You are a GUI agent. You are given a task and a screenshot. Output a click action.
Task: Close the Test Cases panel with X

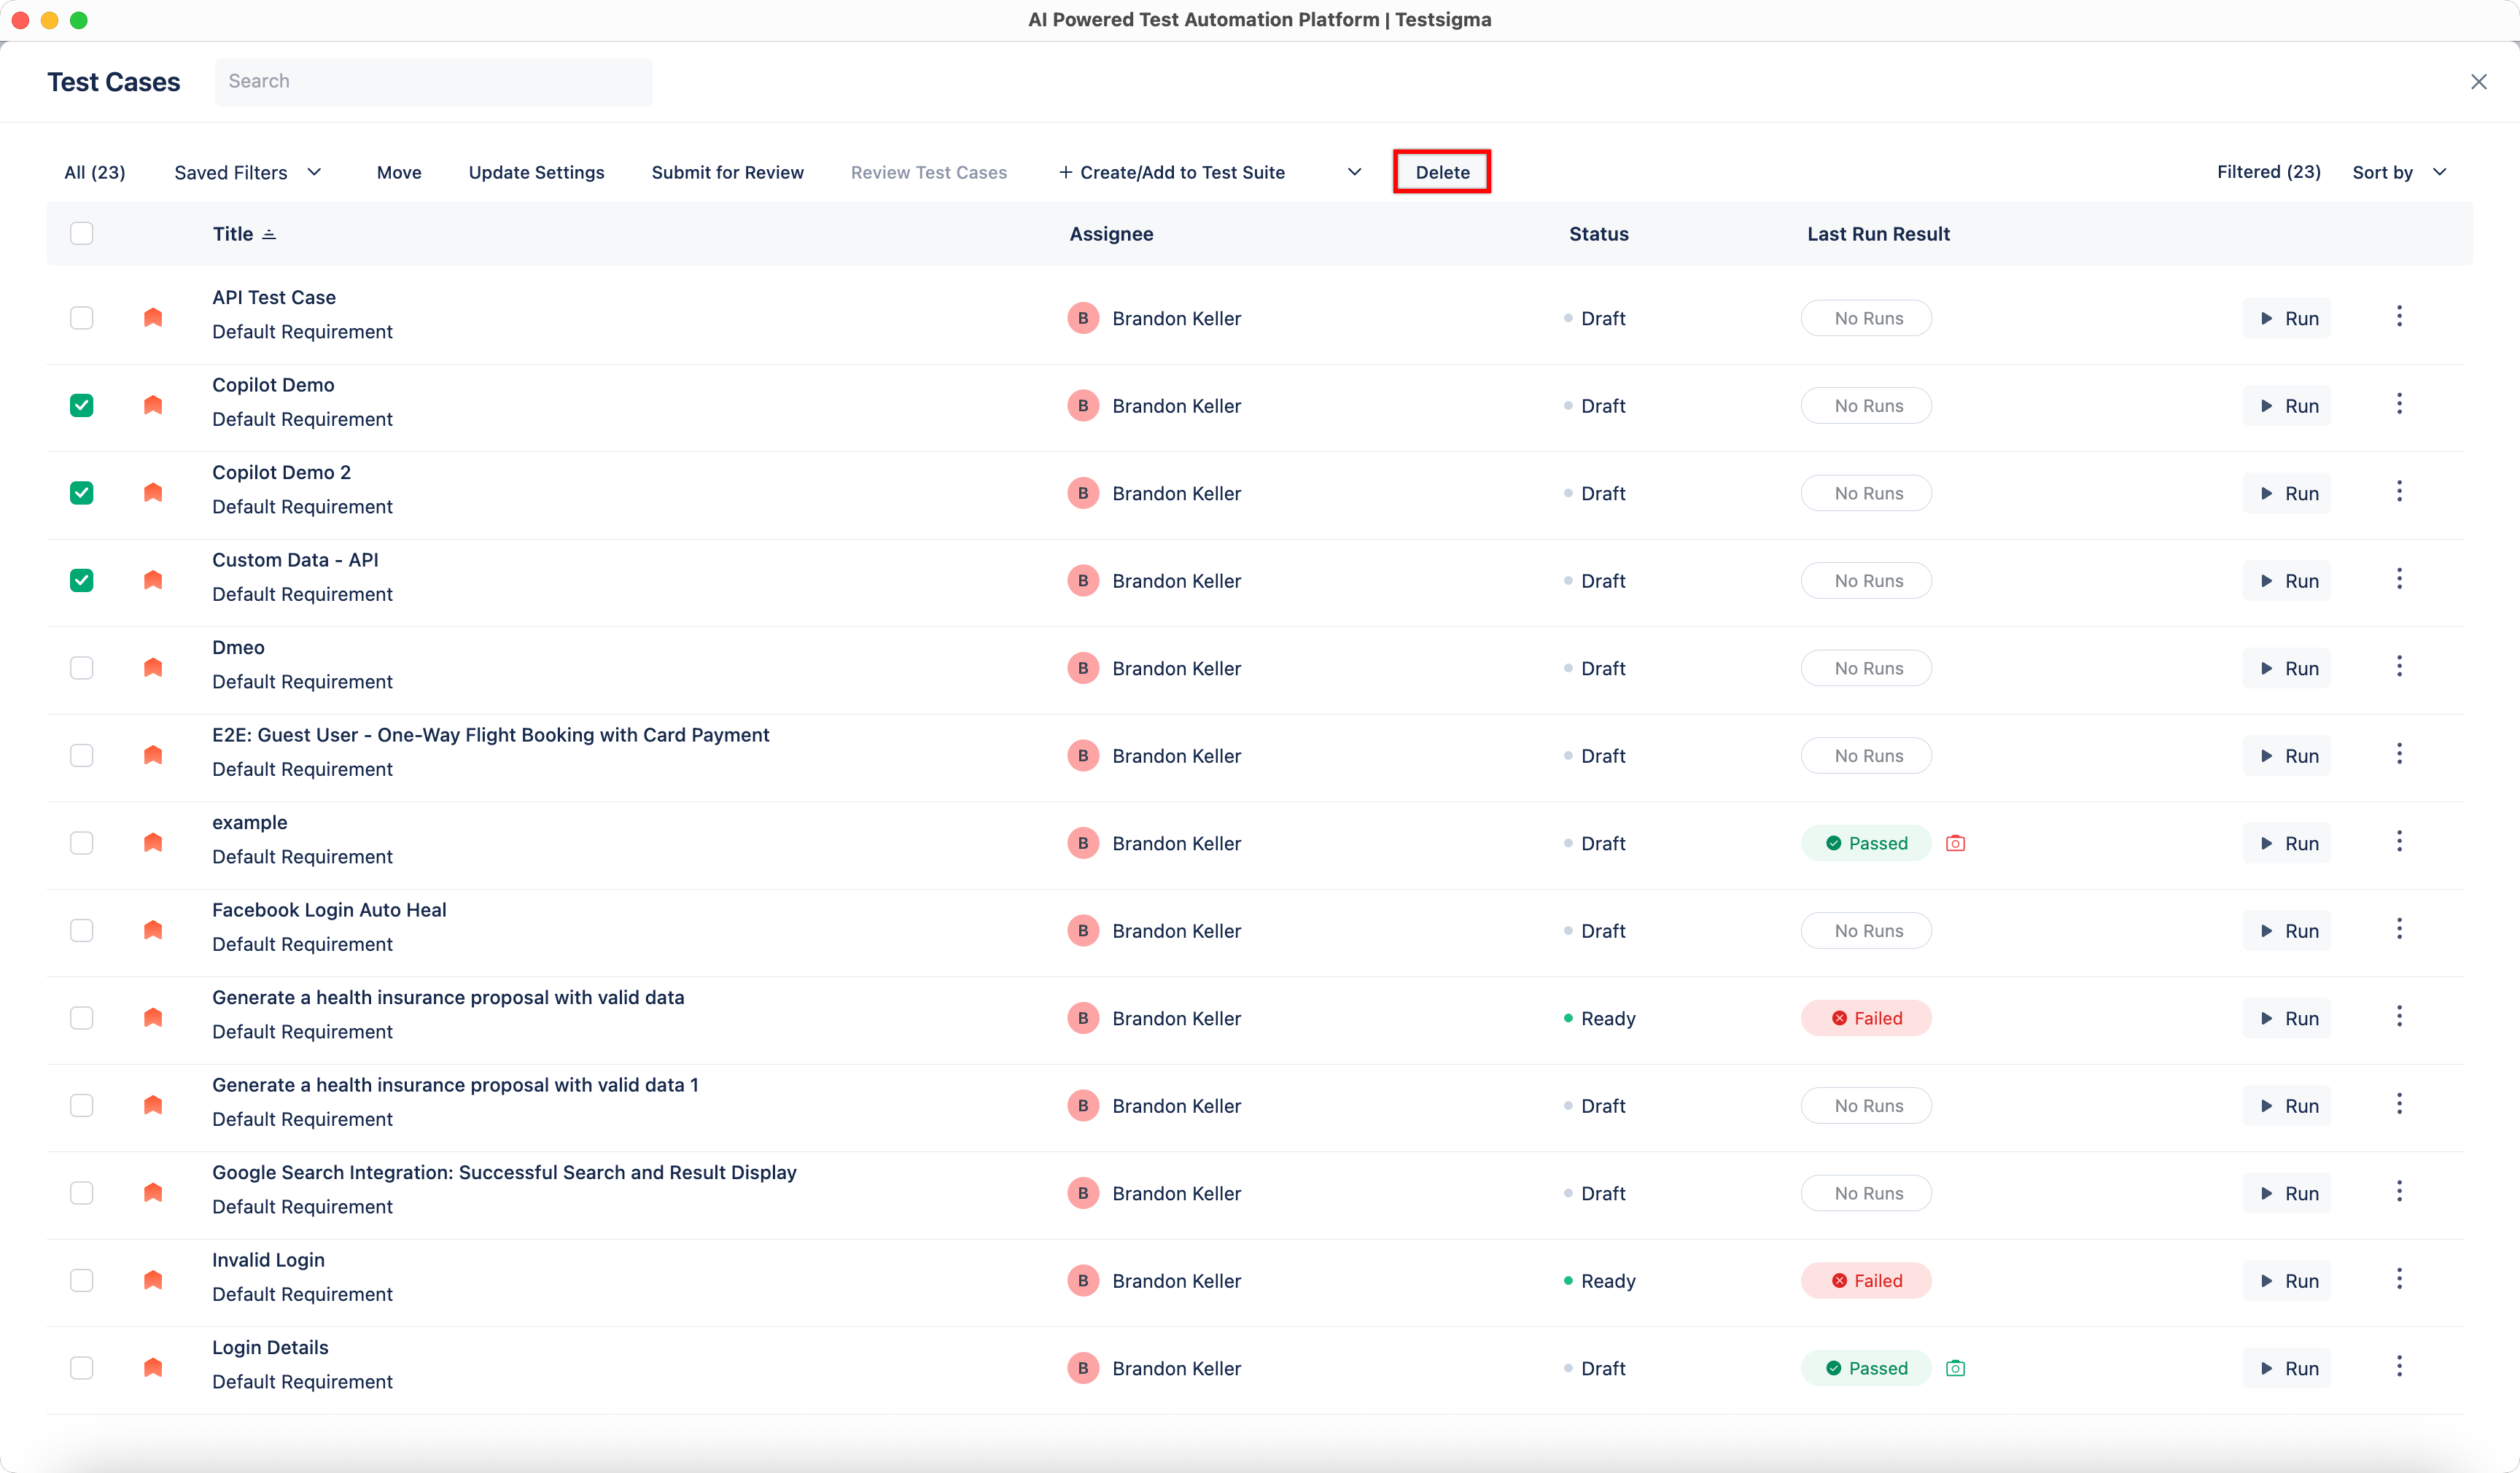click(2478, 82)
